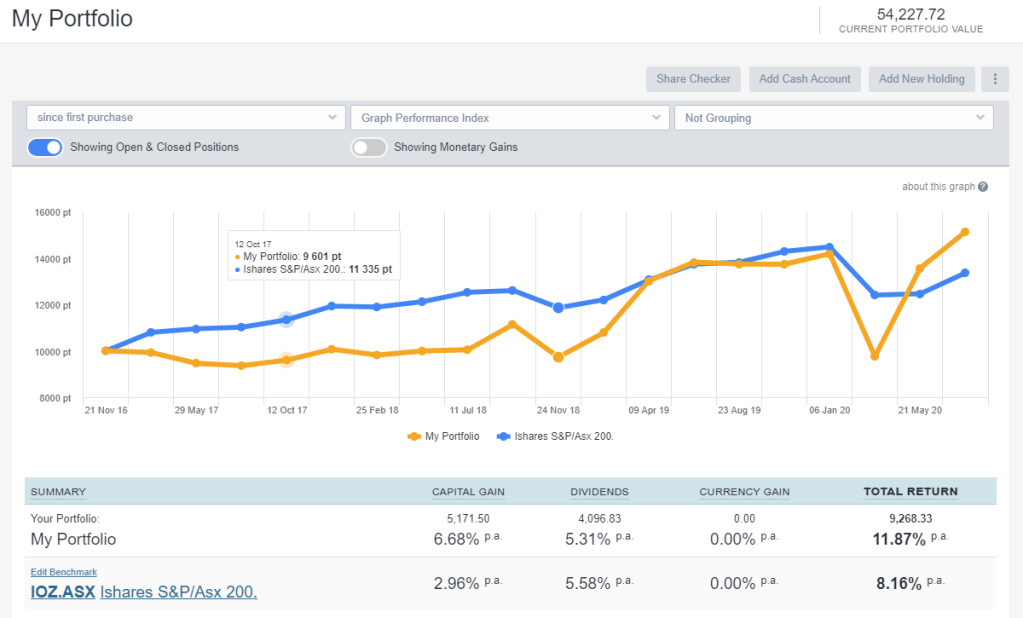Click the Total Return column header
The width and height of the screenshot is (1023, 618).
click(x=910, y=492)
